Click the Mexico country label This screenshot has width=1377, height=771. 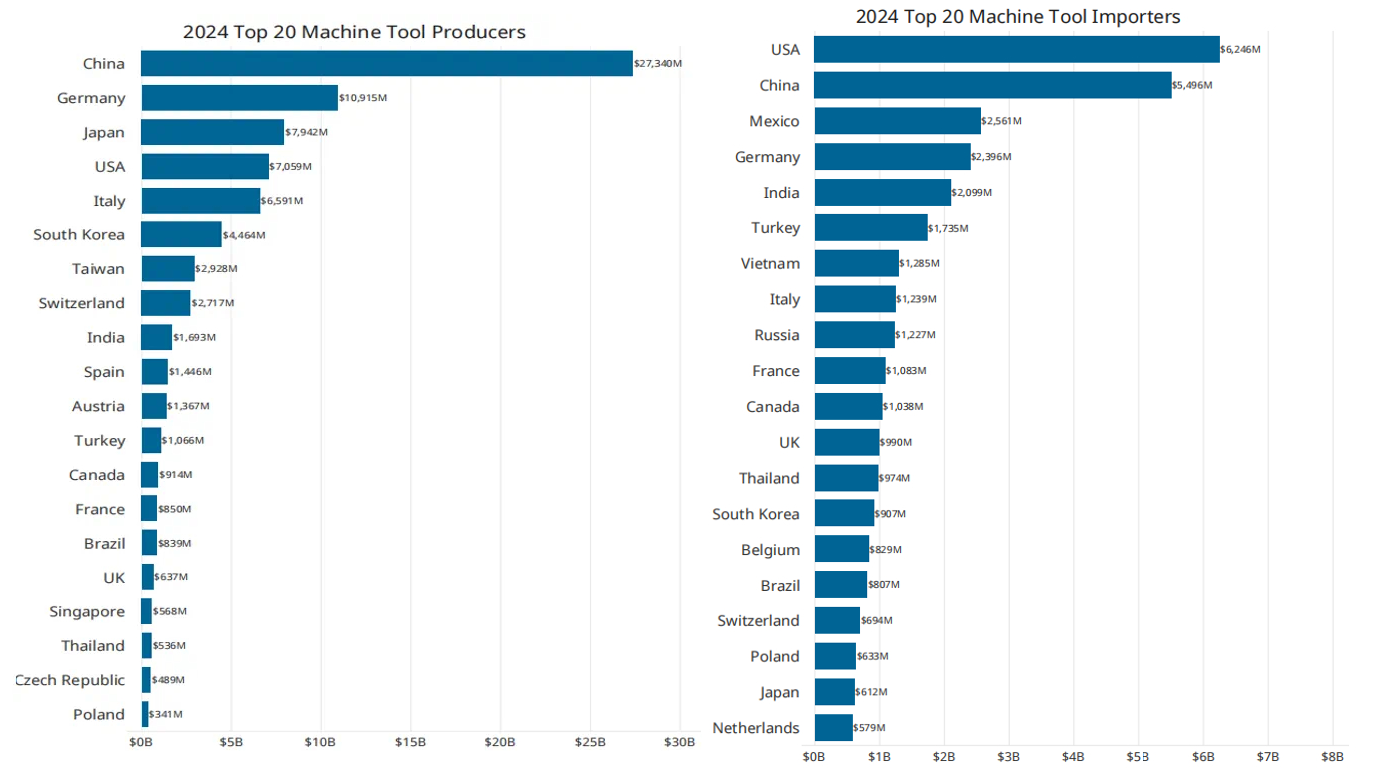774,121
